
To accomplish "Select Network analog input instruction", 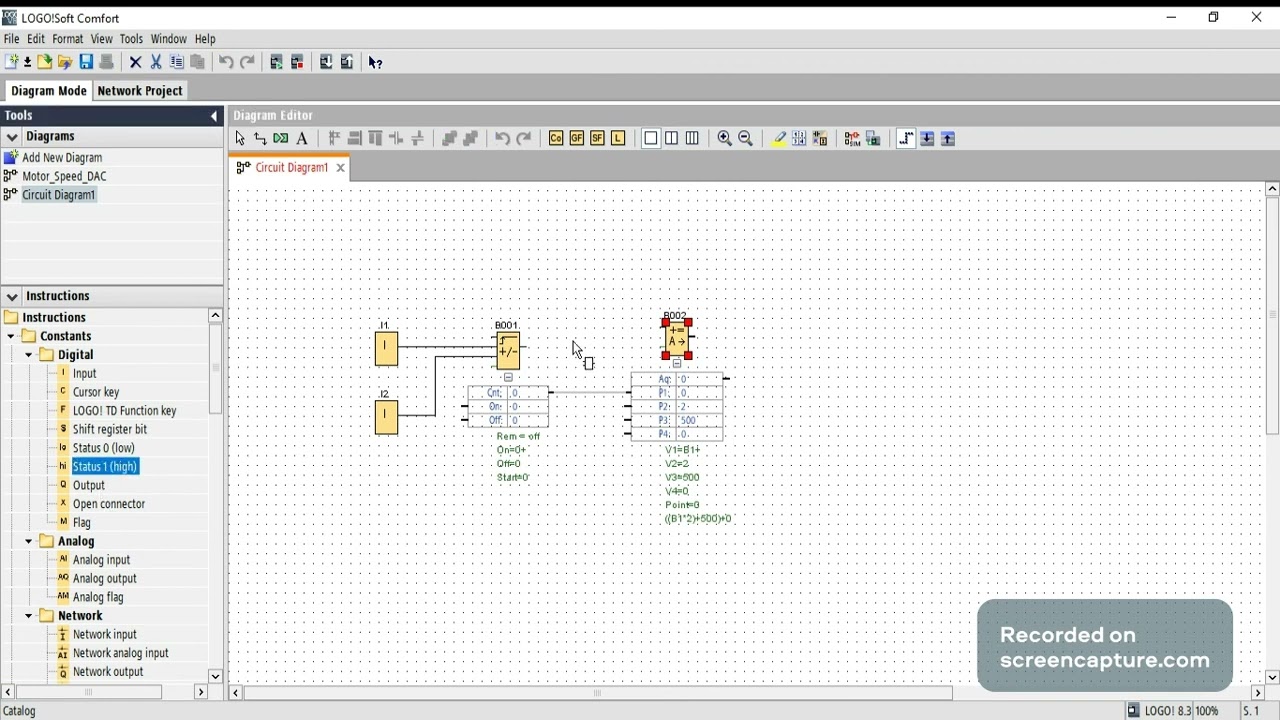I will [121, 653].
